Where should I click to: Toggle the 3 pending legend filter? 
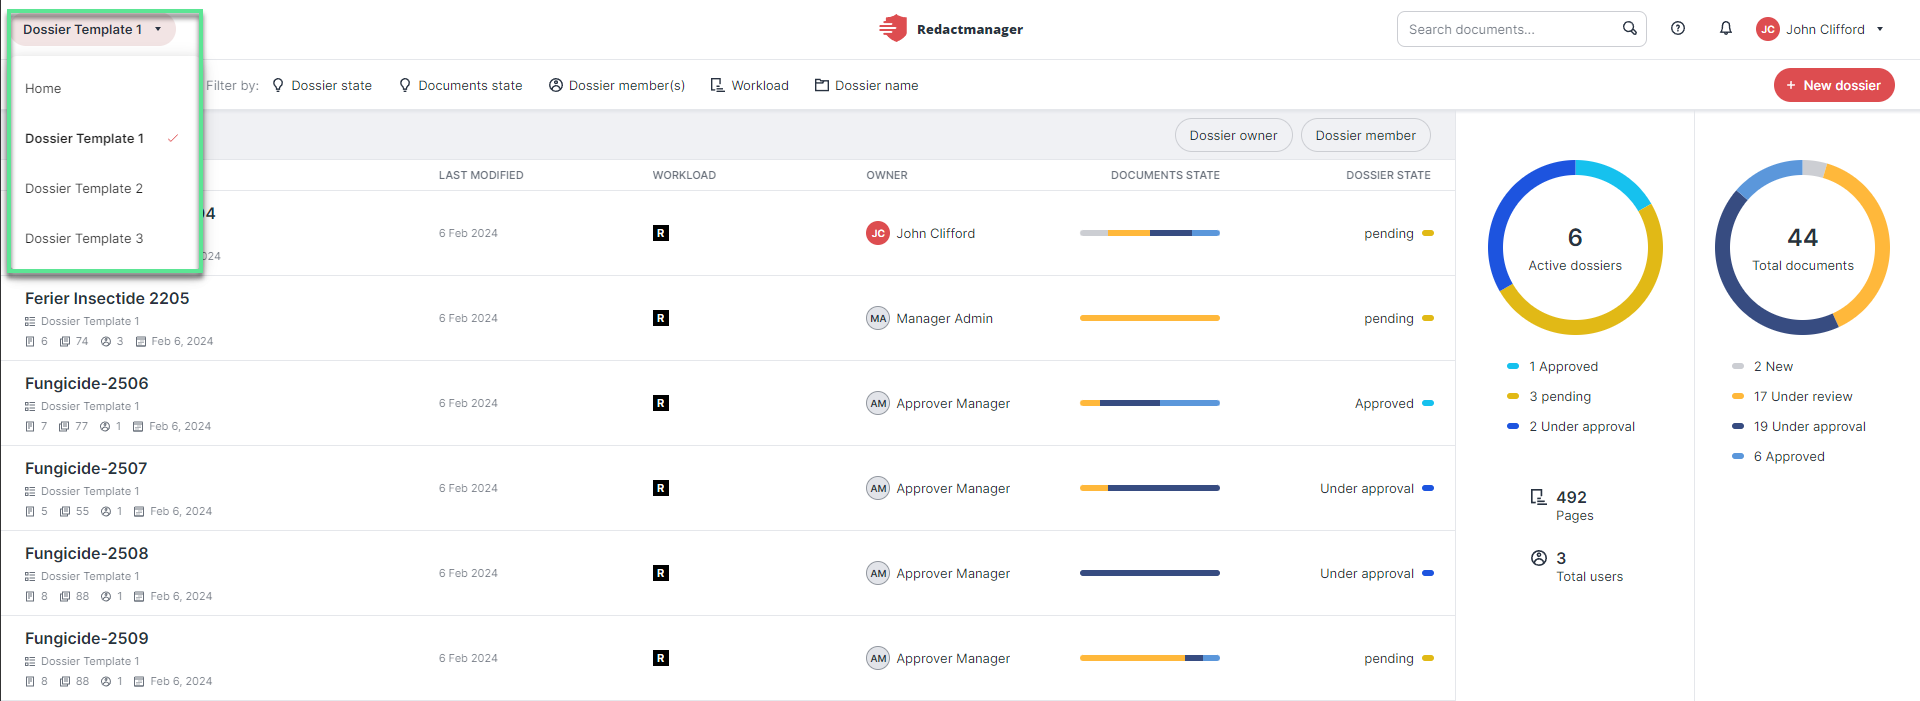(1549, 396)
